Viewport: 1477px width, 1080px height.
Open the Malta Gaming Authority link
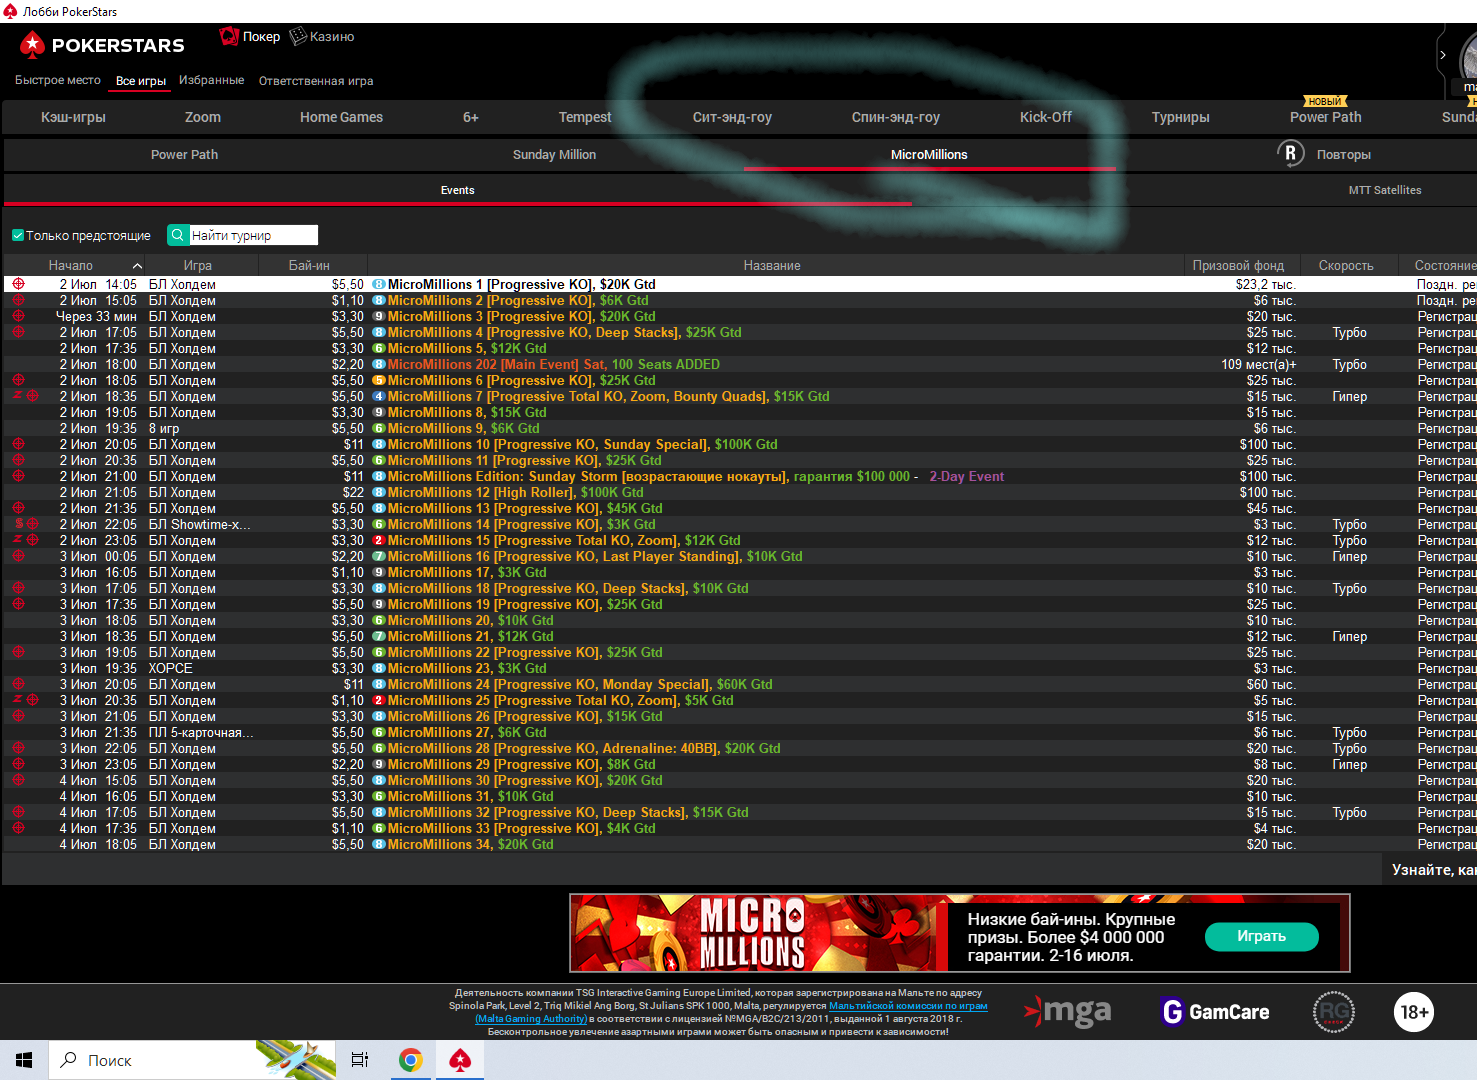pyautogui.click(x=531, y=1019)
